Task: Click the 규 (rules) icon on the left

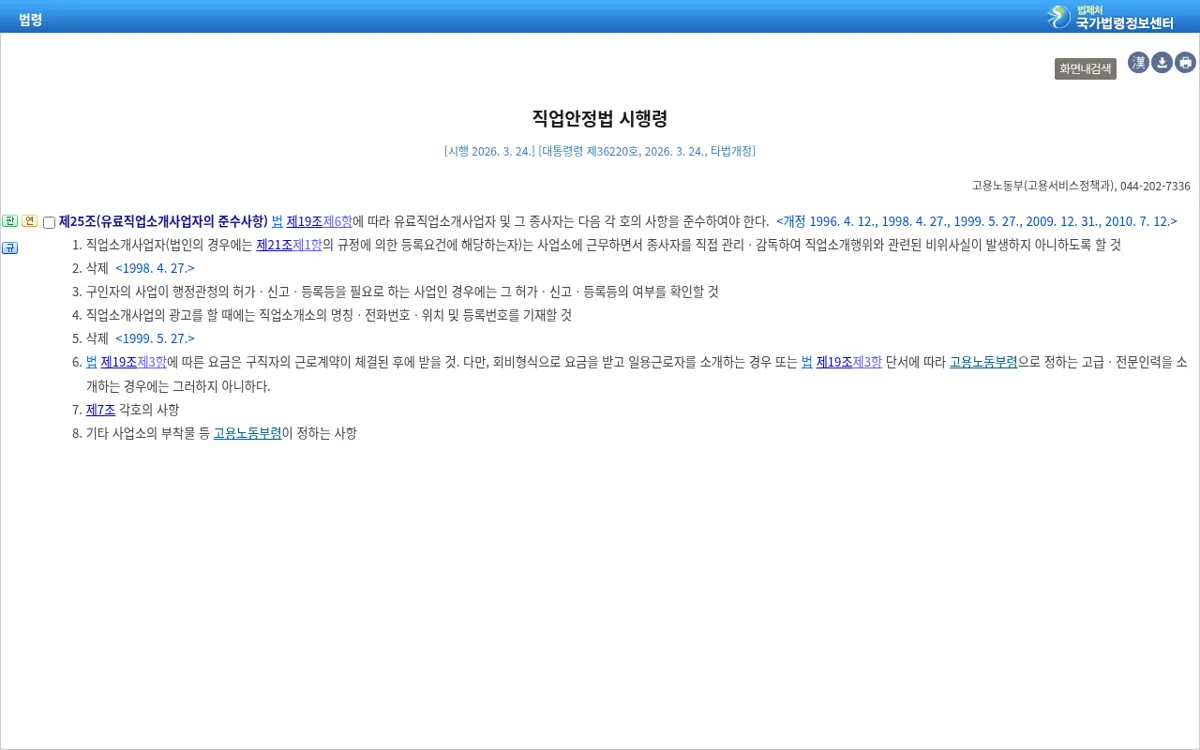Action: (10, 248)
